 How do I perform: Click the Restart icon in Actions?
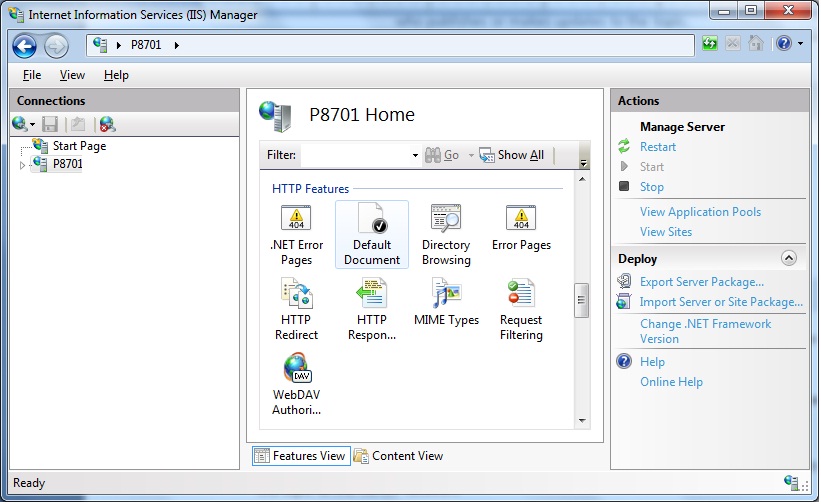(624, 147)
